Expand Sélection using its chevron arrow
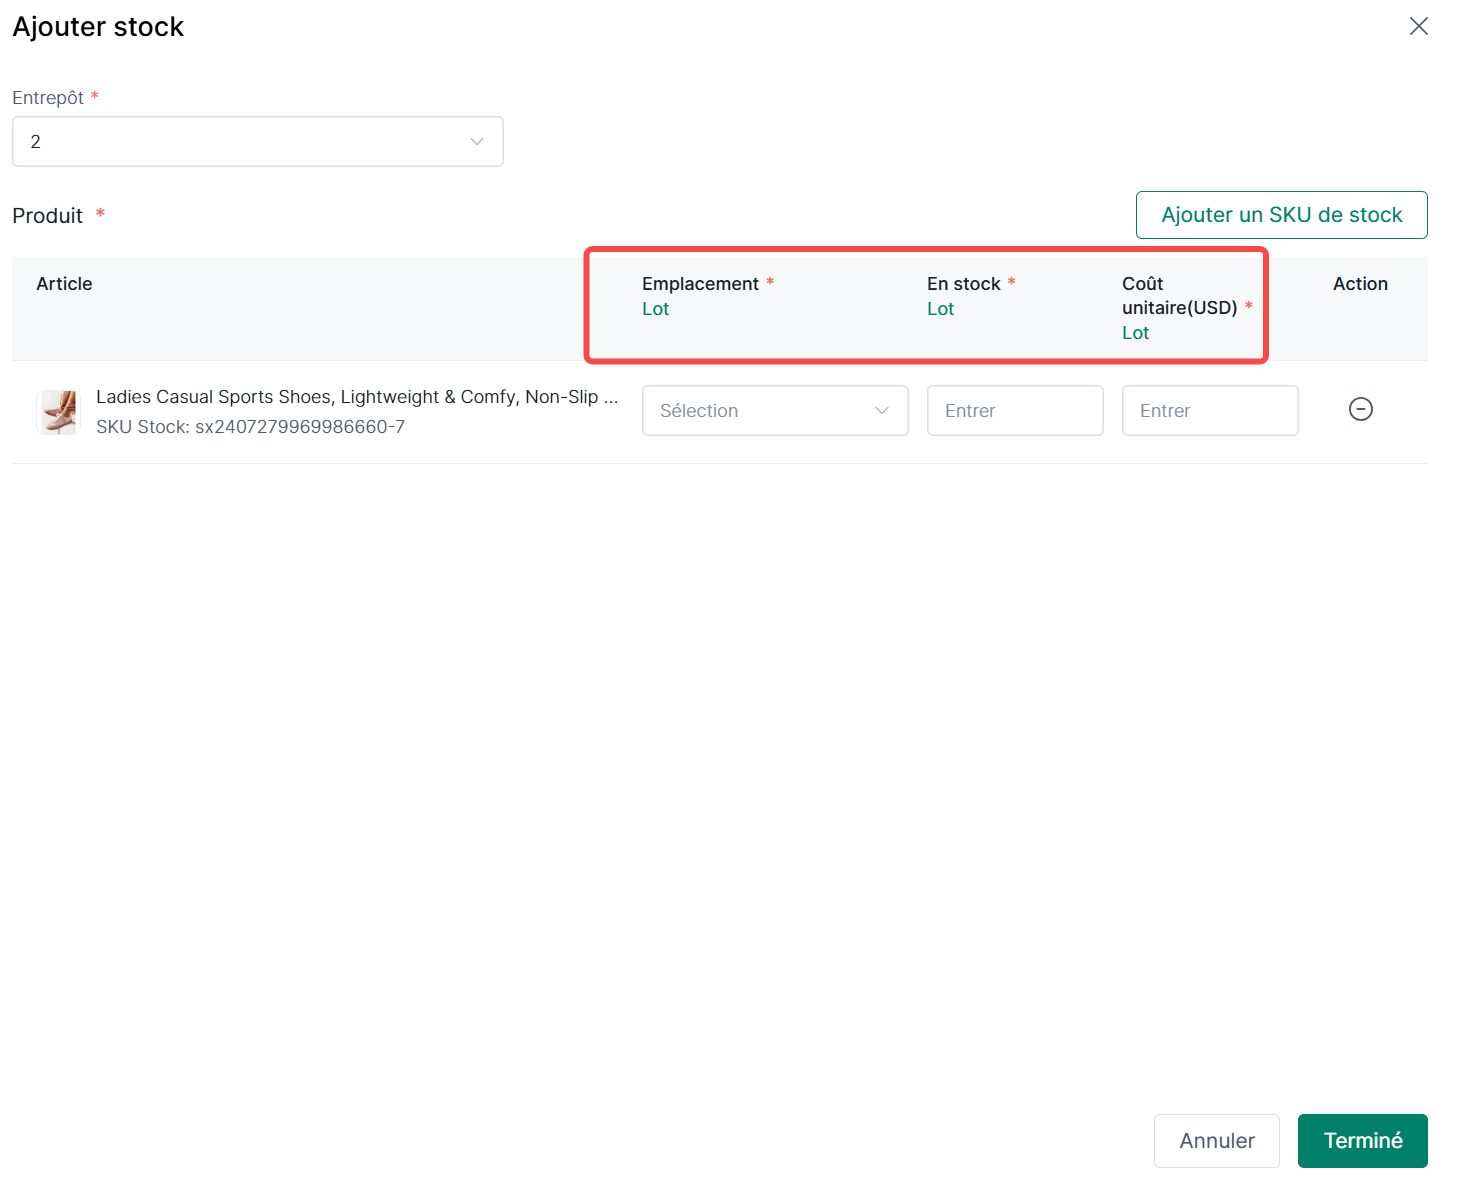The image size is (1458, 1184). click(x=882, y=411)
